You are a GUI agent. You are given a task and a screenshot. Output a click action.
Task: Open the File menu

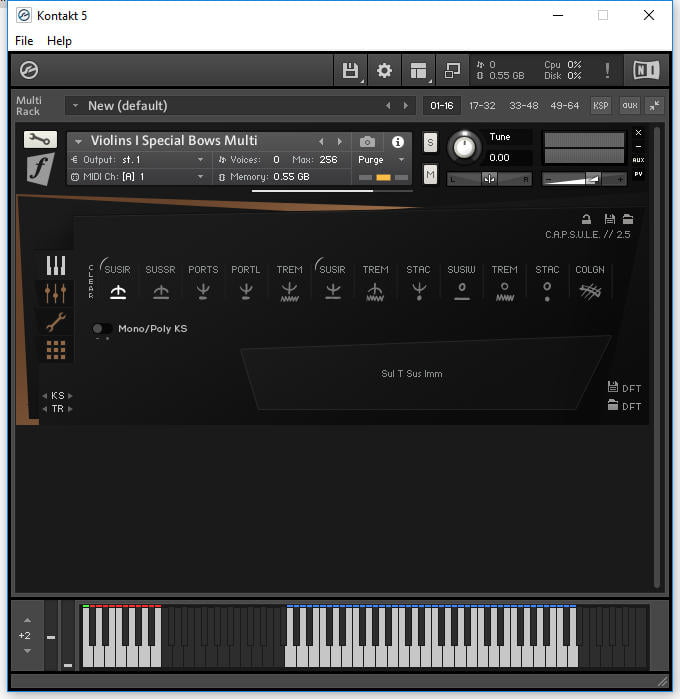pos(24,41)
